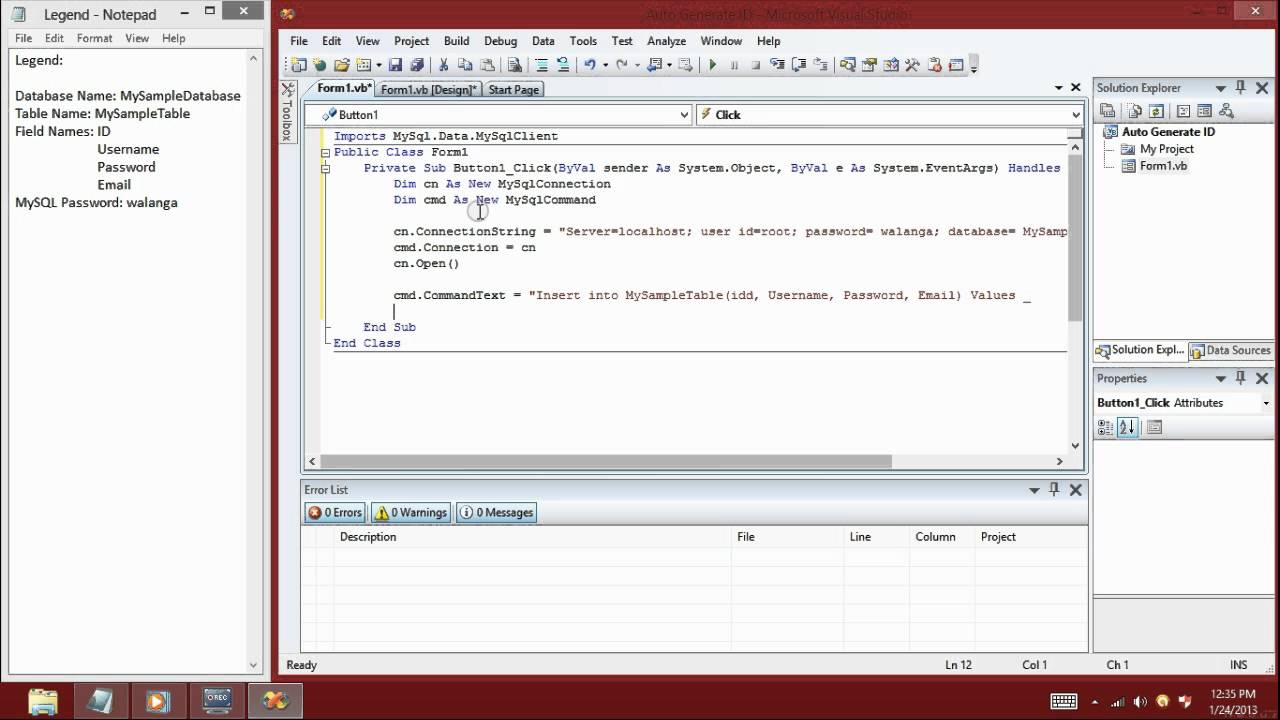The height and width of the screenshot is (720, 1280).
Task: Click the Break All pause icon
Action: [x=734, y=65]
